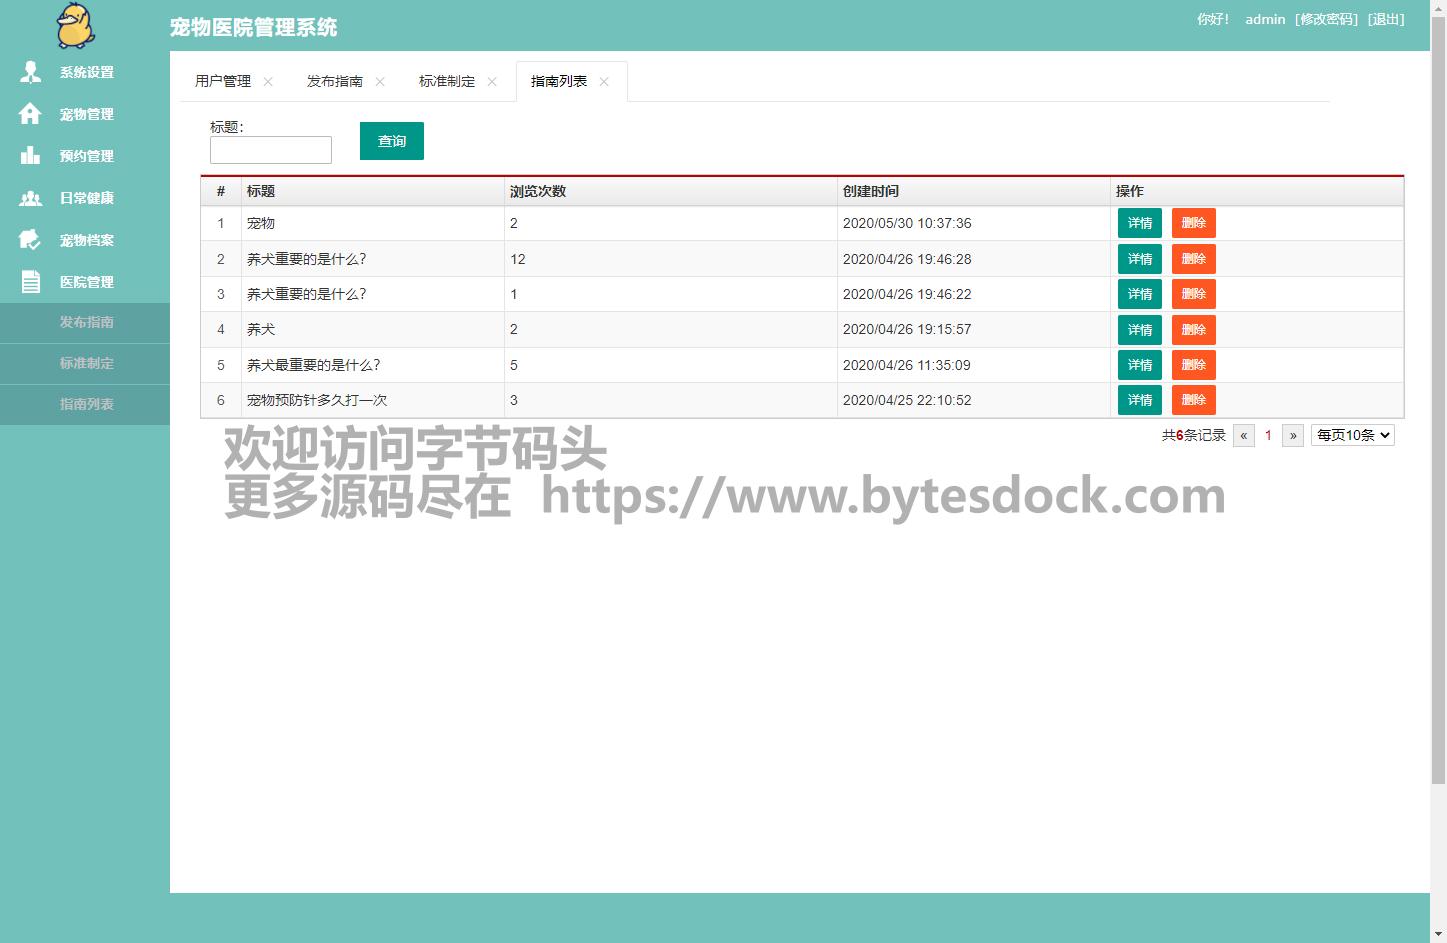Click the tag icon for 宠物档案
1447x943 pixels.
[30, 240]
